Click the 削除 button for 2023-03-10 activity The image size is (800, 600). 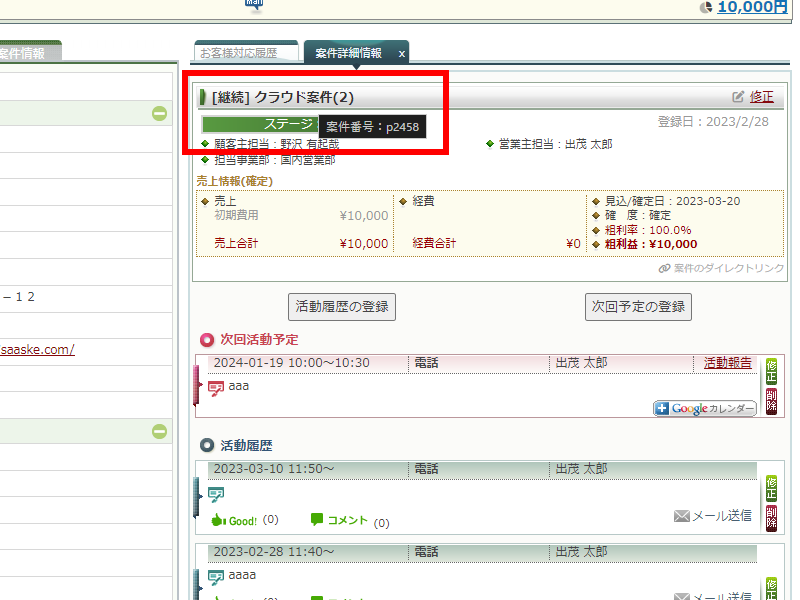click(x=771, y=517)
